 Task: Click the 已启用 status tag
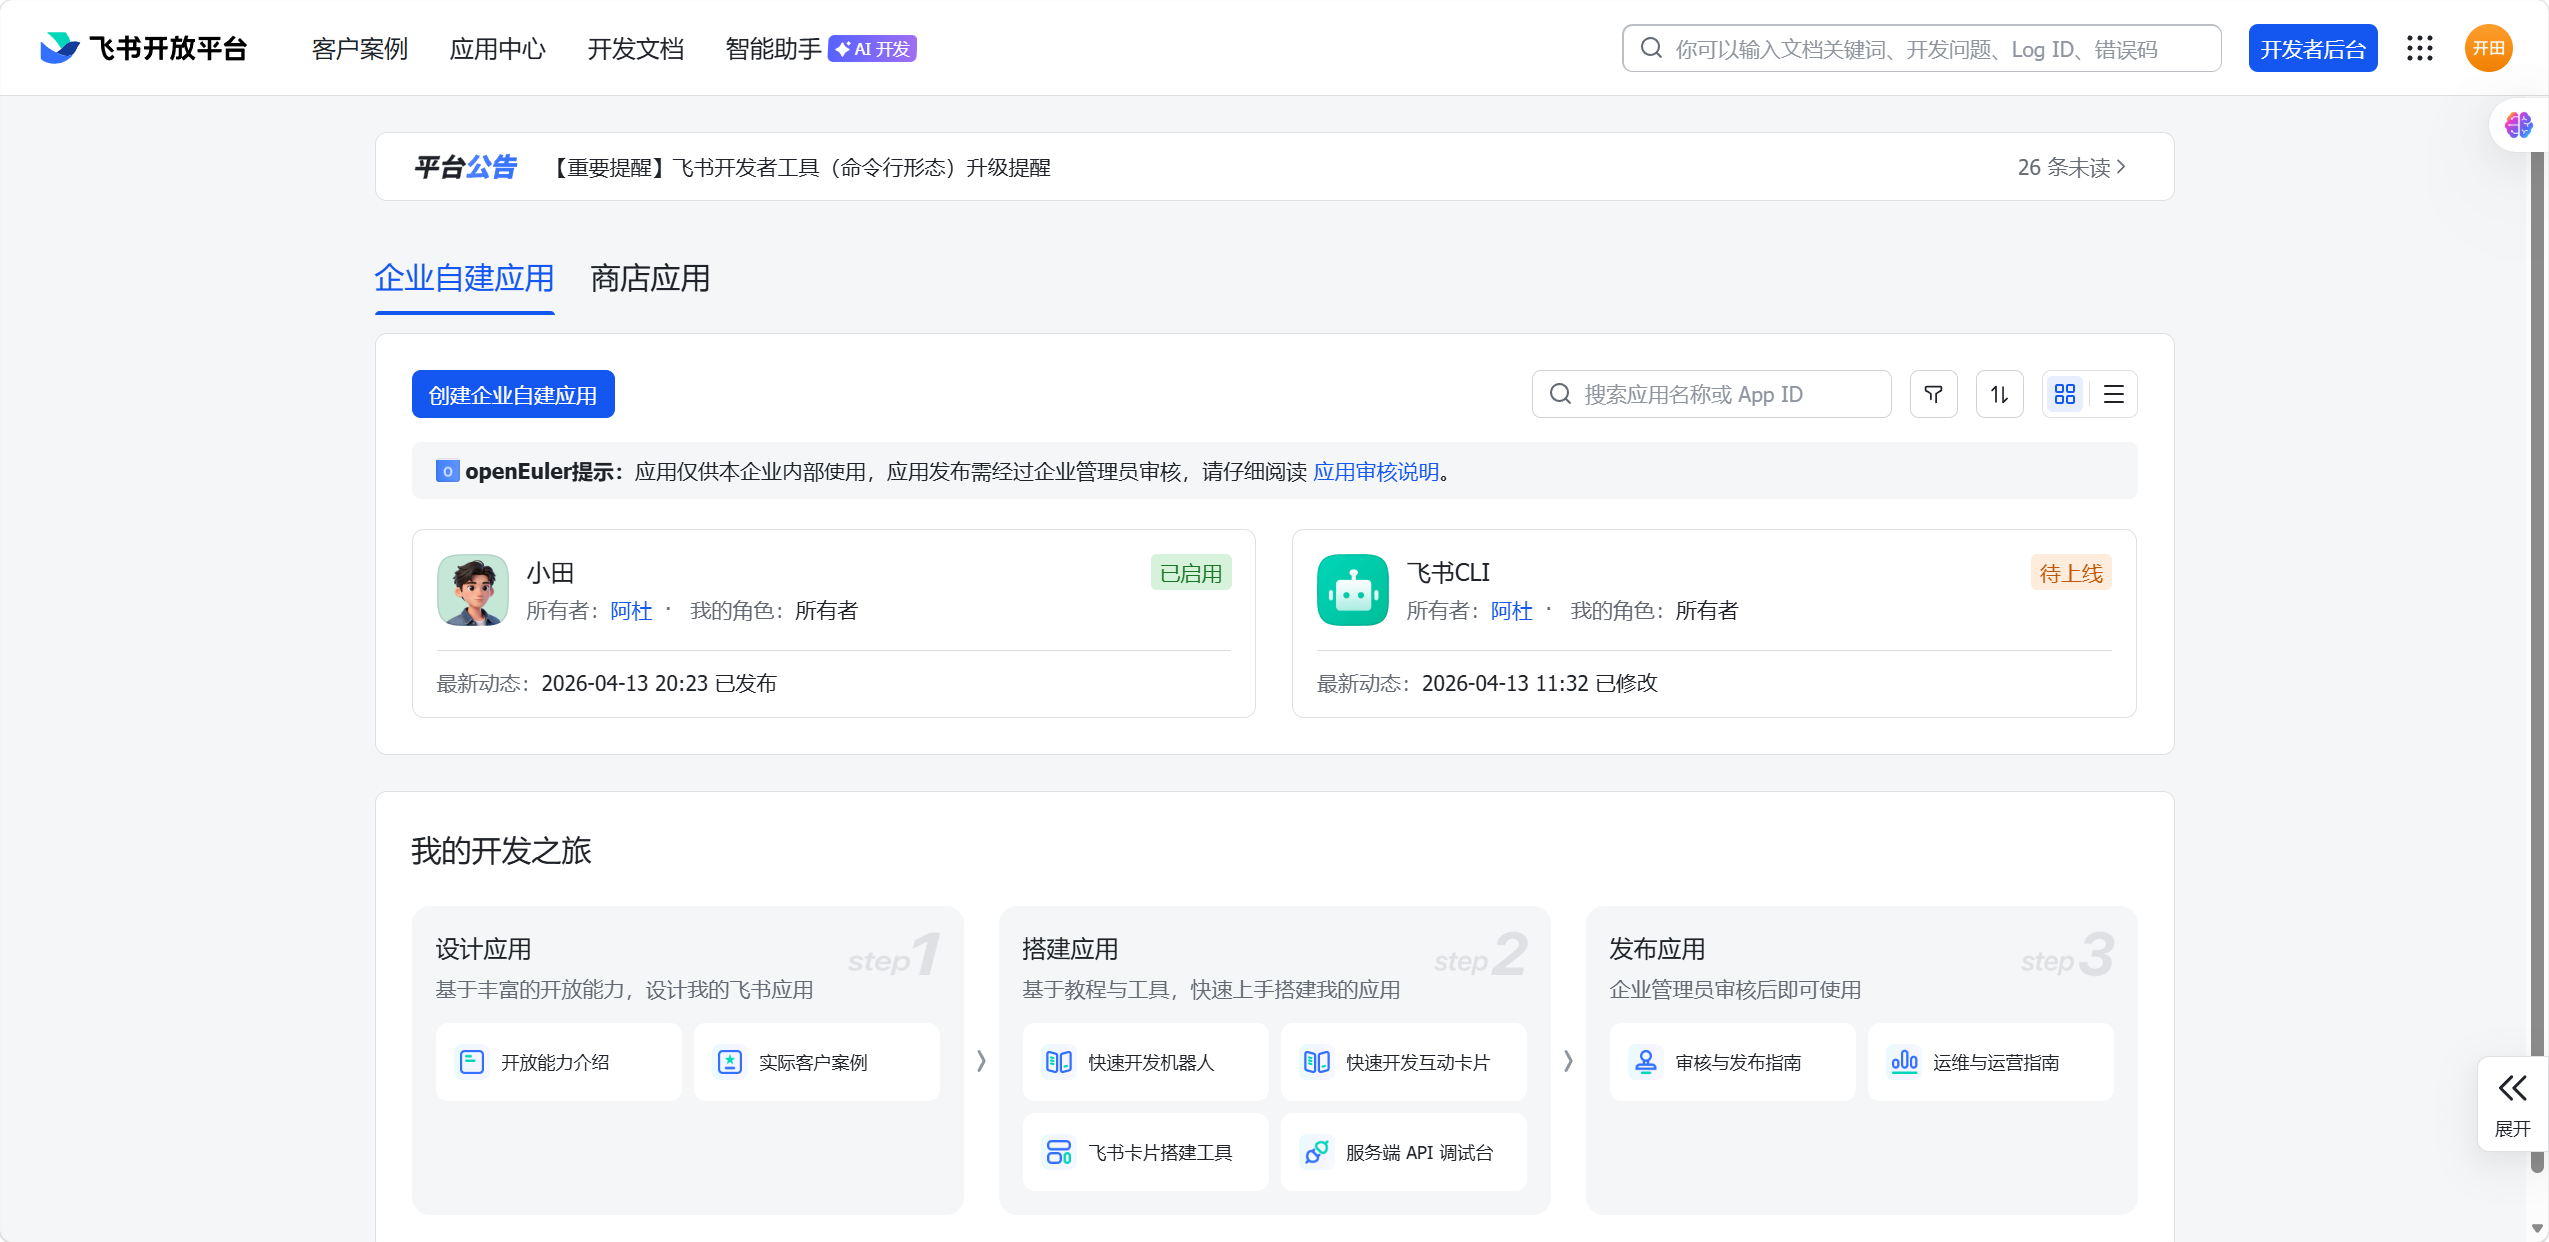(1190, 573)
